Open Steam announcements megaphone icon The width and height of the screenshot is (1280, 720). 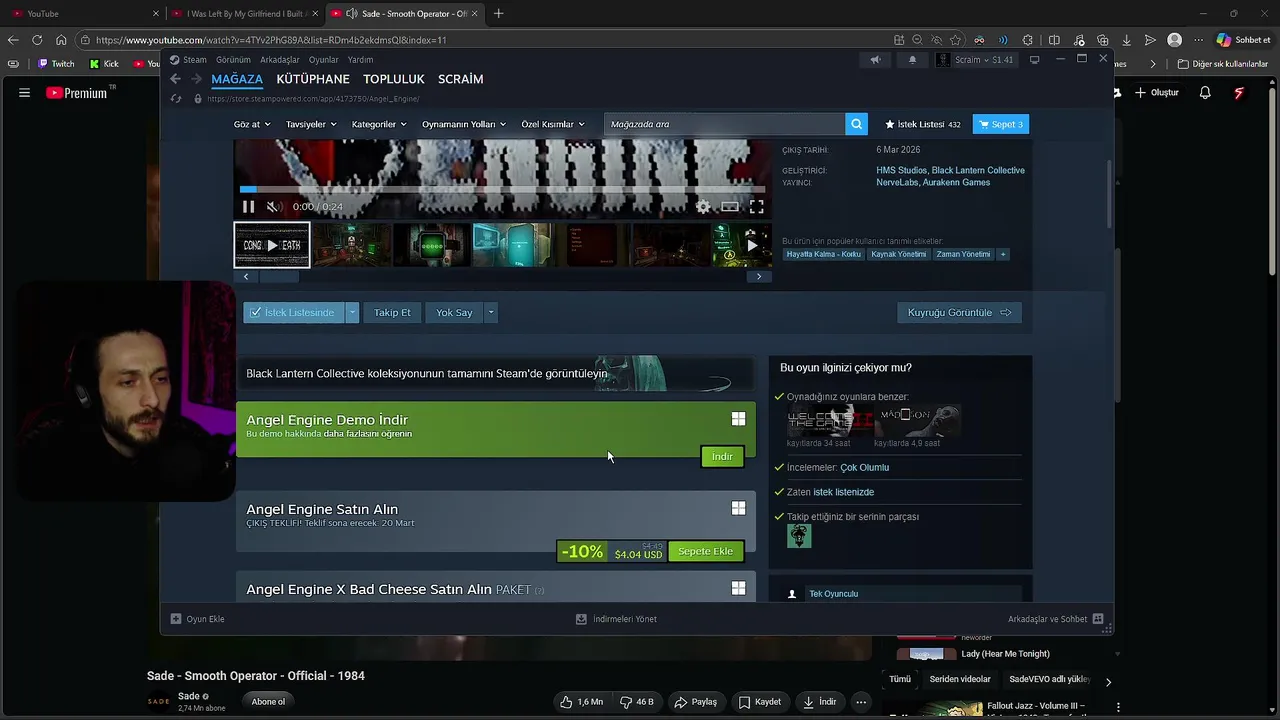click(x=875, y=60)
